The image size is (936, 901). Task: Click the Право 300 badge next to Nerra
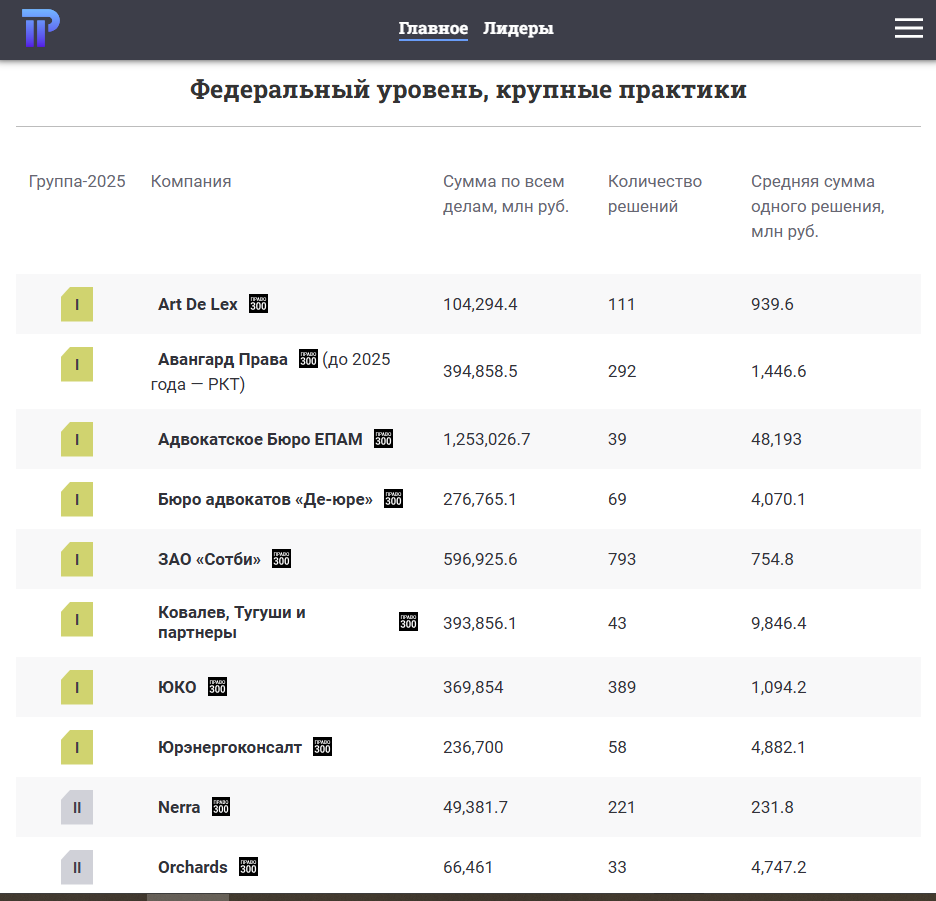221,807
